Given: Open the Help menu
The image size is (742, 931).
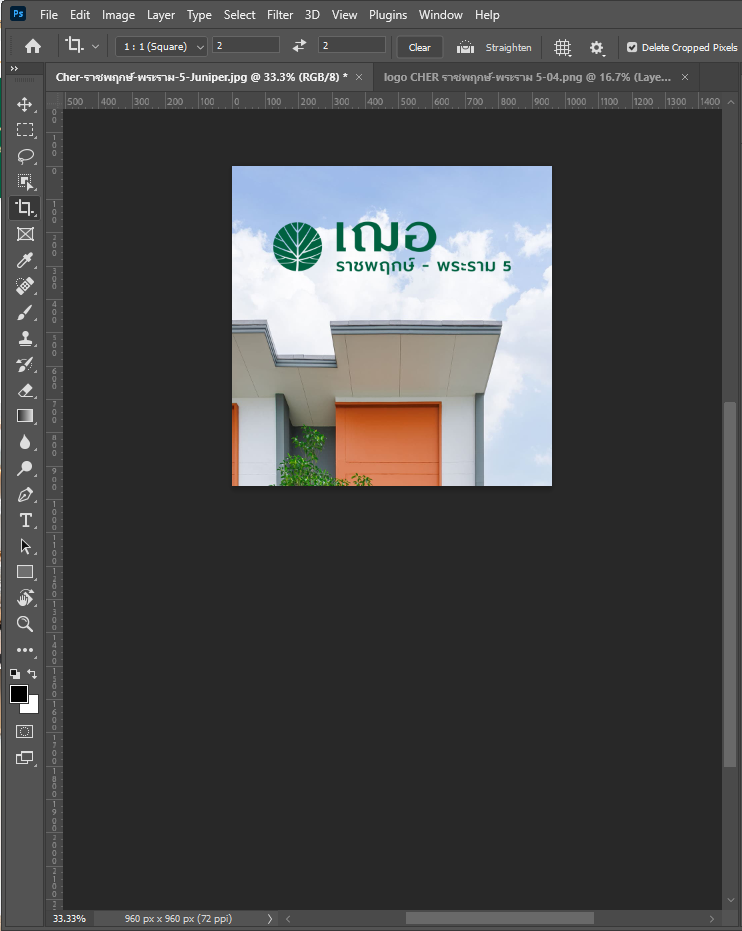Looking at the screenshot, I should (x=487, y=15).
